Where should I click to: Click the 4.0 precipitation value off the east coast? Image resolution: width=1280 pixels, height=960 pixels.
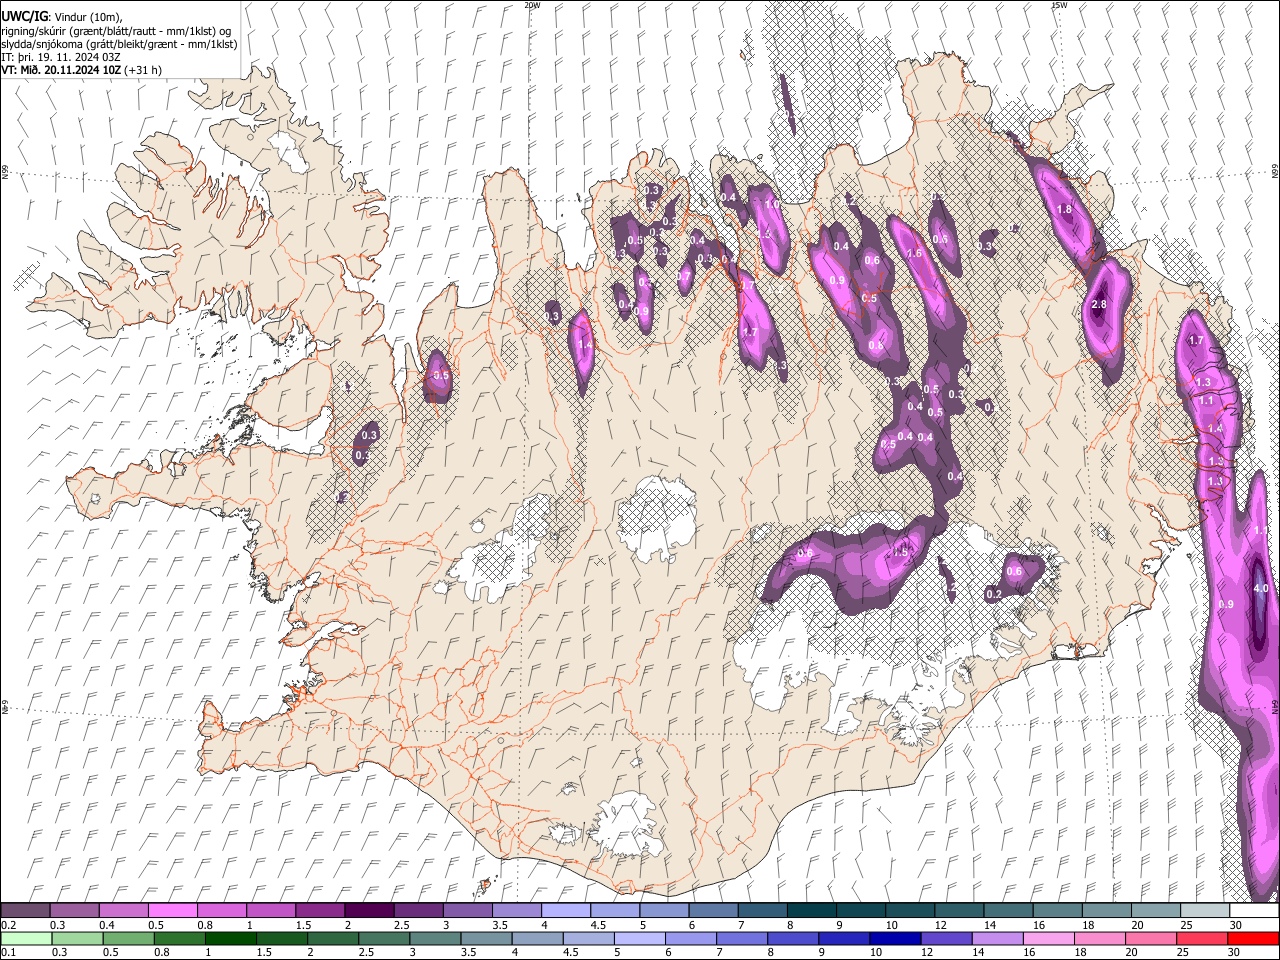pyautogui.click(x=1260, y=589)
